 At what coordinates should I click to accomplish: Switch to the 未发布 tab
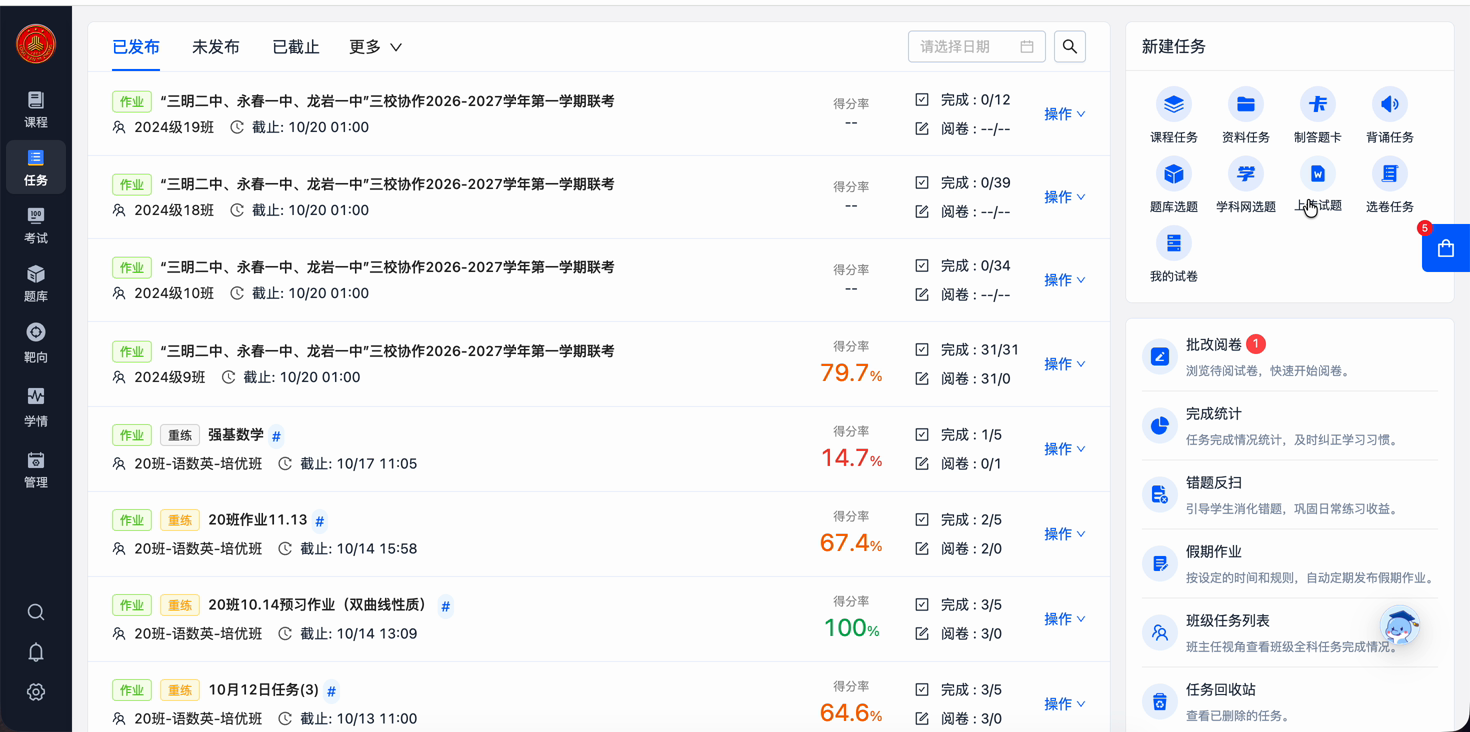[x=216, y=47]
